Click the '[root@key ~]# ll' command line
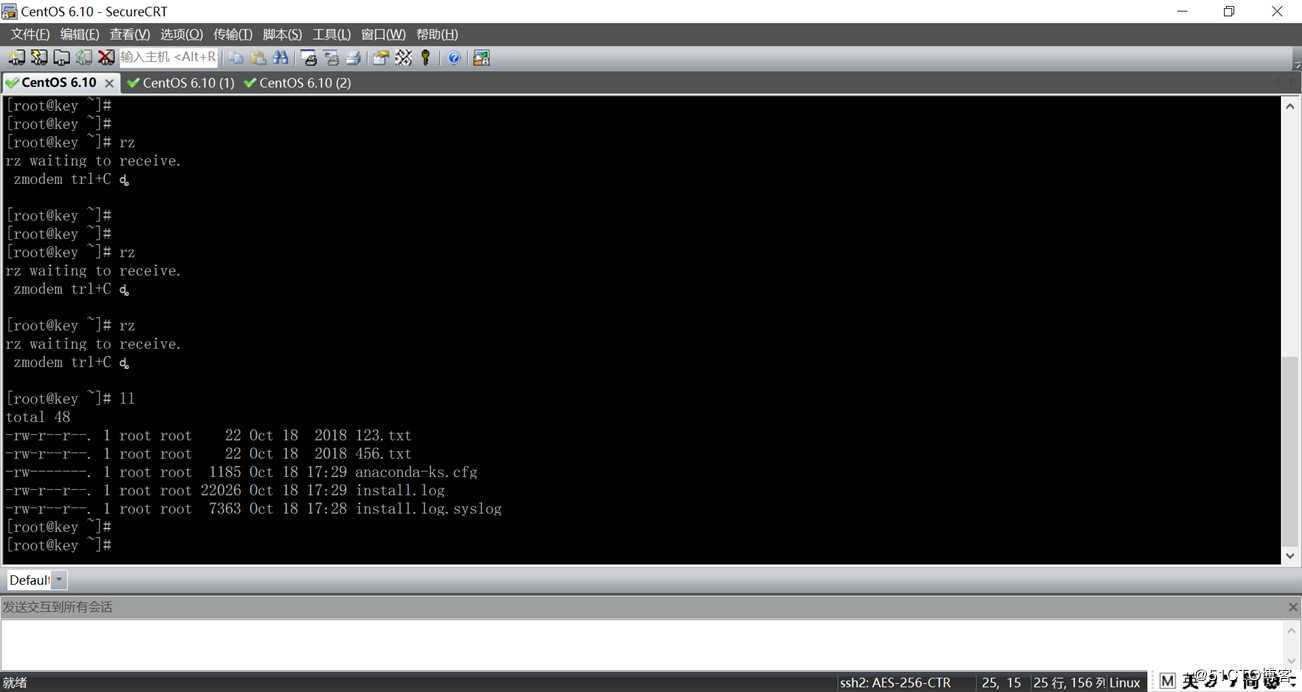 click(70, 399)
